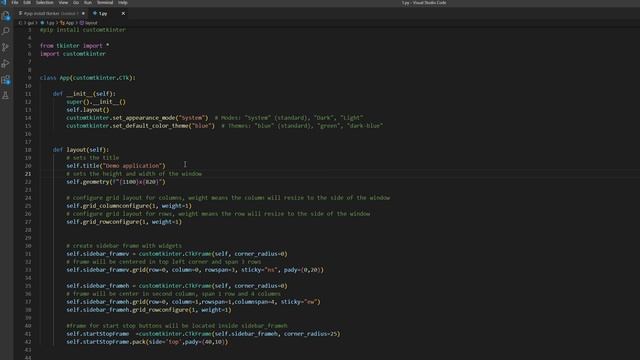The height and width of the screenshot is (360, 640).
Task: Select 1.py in the breadcrumb path
Action: 48,23
